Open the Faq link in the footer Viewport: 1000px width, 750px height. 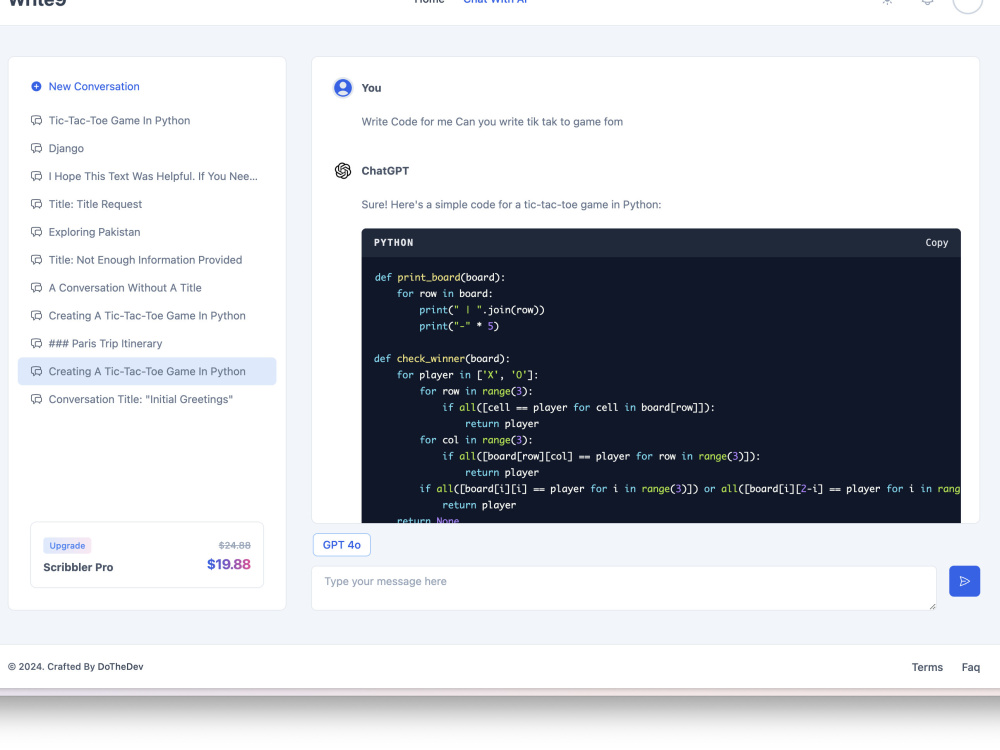(970, 667)
